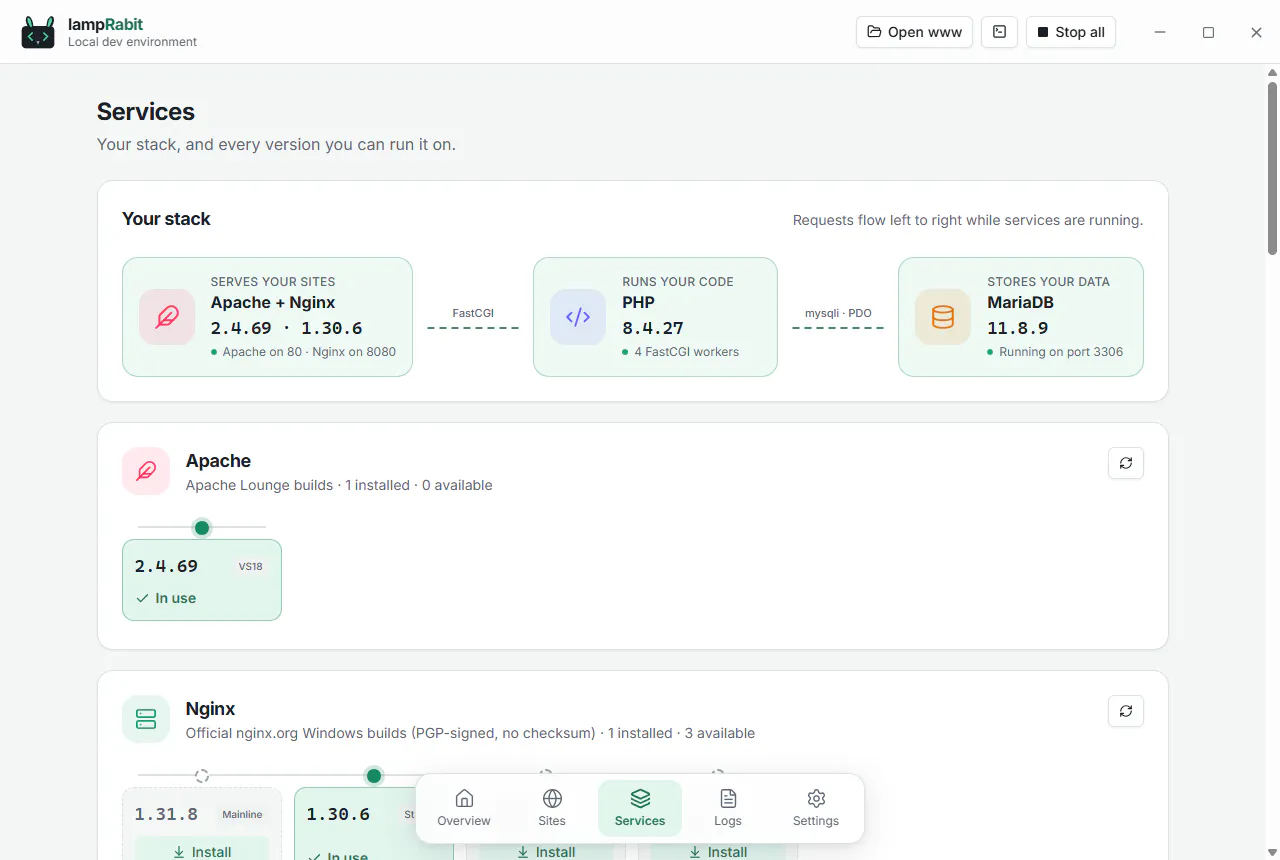Click the page vertical scrollbar
Screen dimensions: 1280x860
[1273, 168]
